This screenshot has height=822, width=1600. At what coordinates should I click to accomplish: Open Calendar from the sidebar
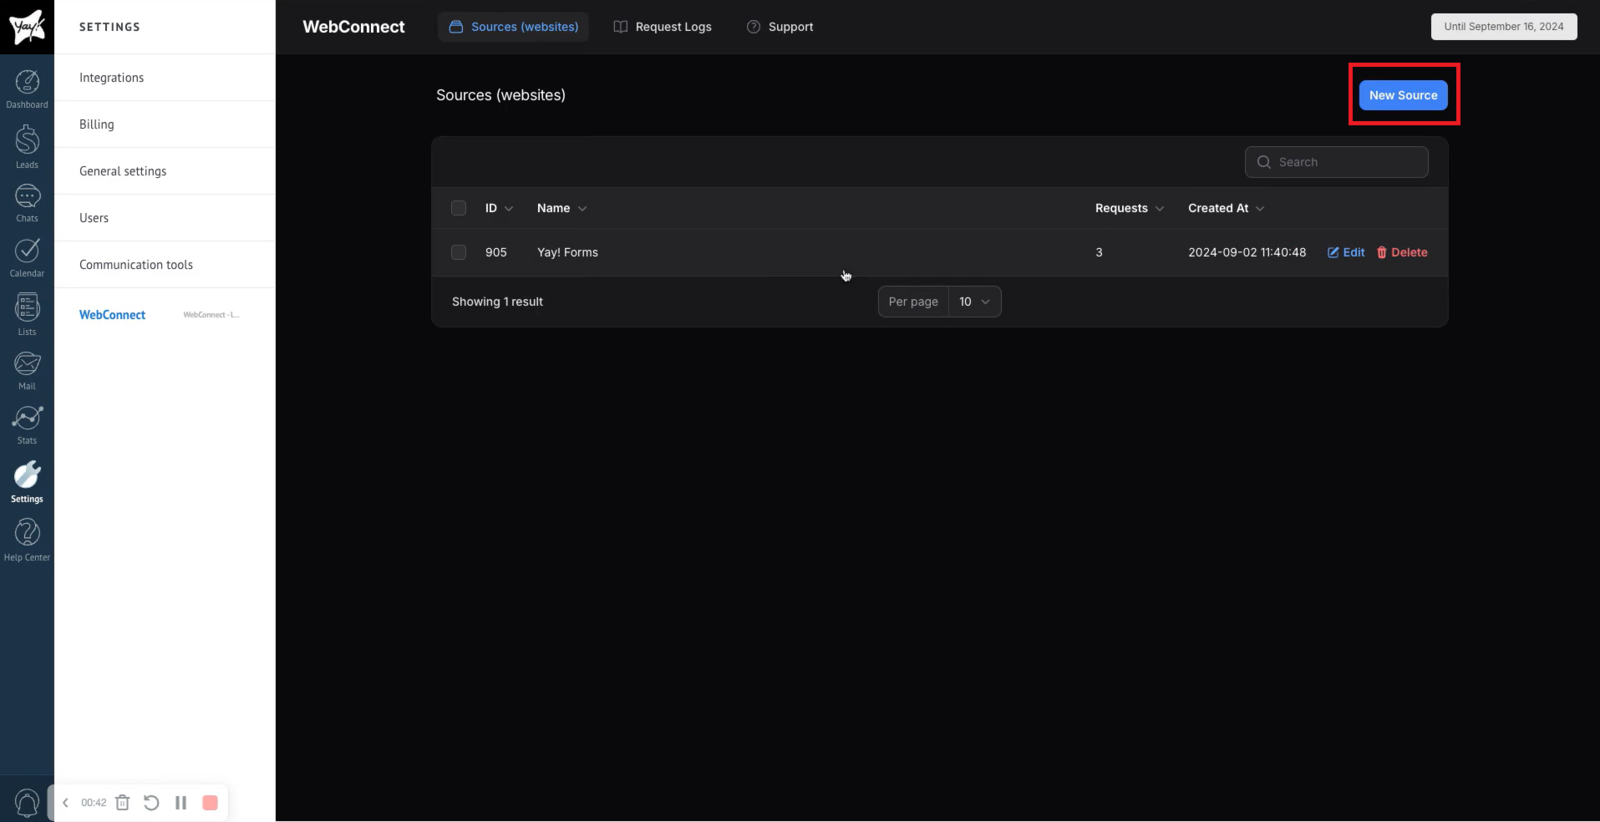(x=27, y=256)
